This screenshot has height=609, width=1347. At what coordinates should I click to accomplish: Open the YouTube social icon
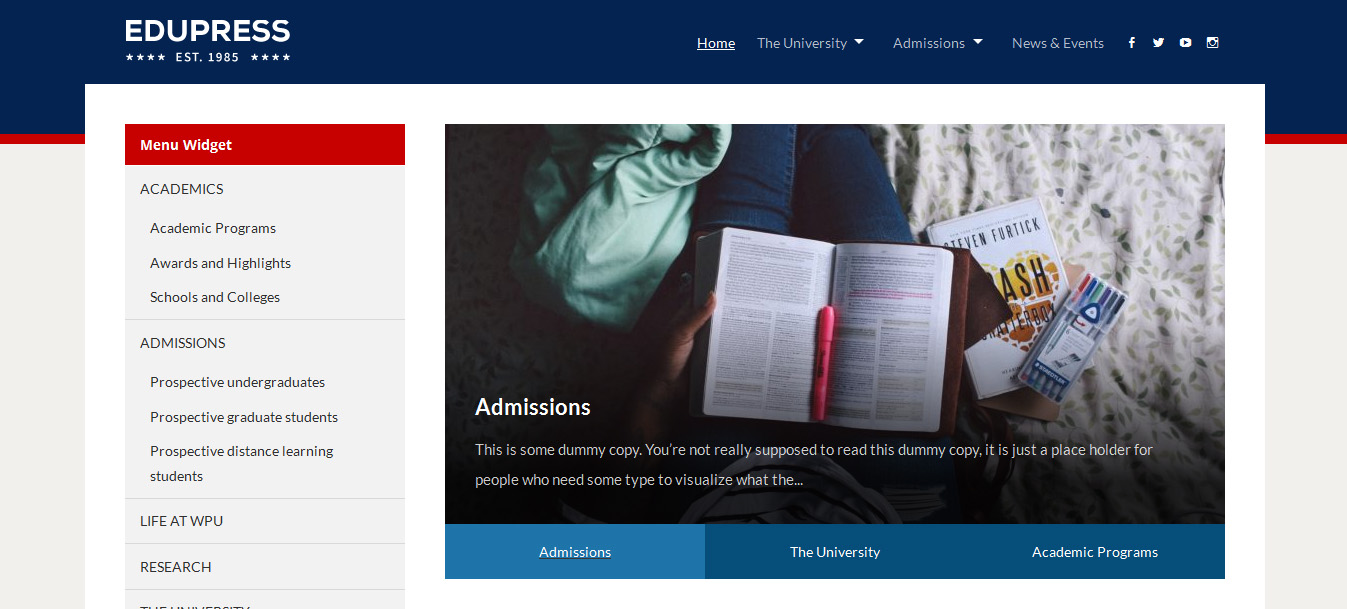pyautogui.click(x=1185, y=43)
